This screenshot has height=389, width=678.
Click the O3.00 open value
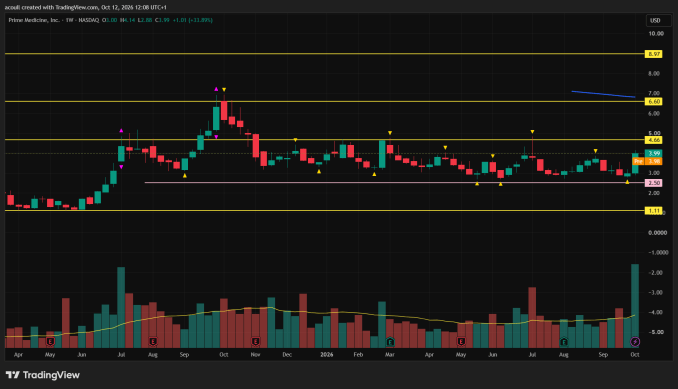(x=109, y=20)
